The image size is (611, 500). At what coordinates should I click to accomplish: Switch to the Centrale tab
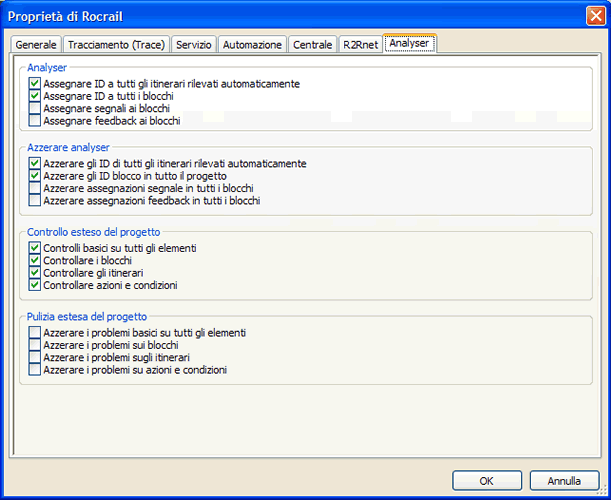tap(311, 45)
